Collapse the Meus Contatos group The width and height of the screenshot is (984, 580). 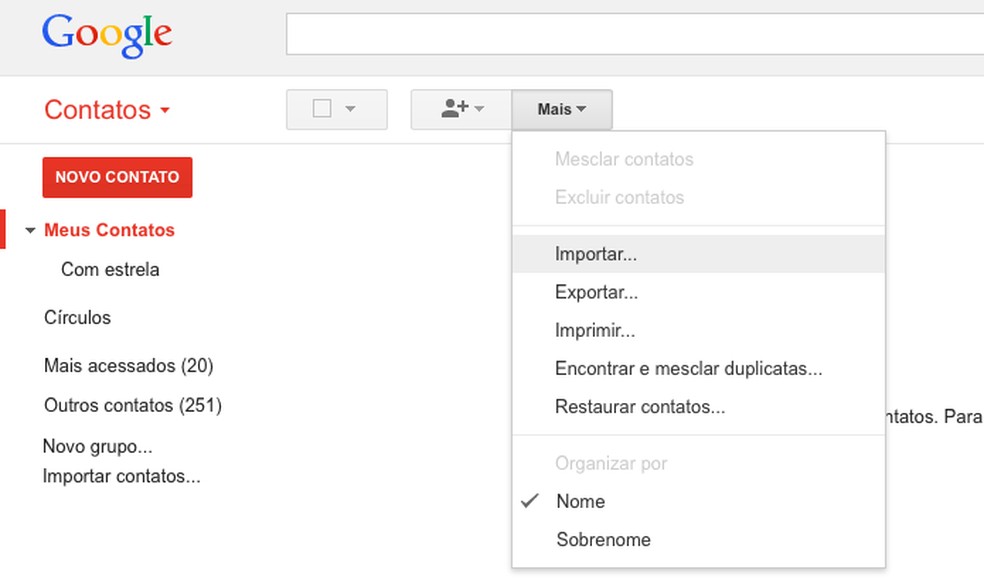coord(28,229)
